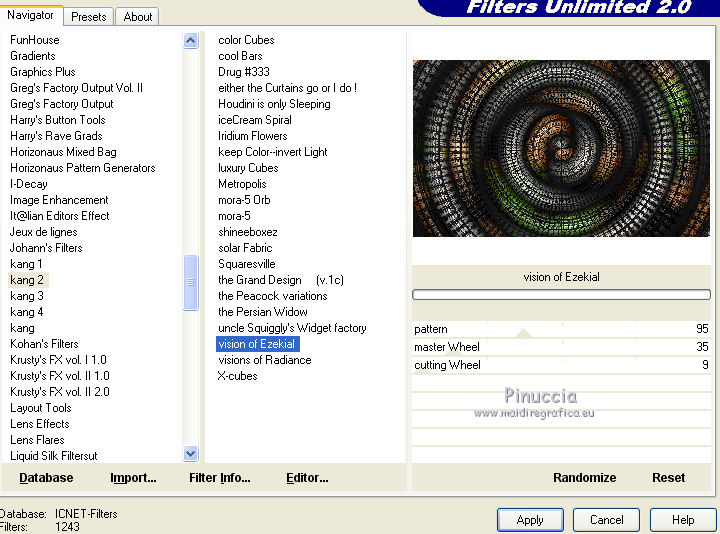Select the kang 1 category
The height and width of the screenshot is (534, 720).
tap(26, 264)
